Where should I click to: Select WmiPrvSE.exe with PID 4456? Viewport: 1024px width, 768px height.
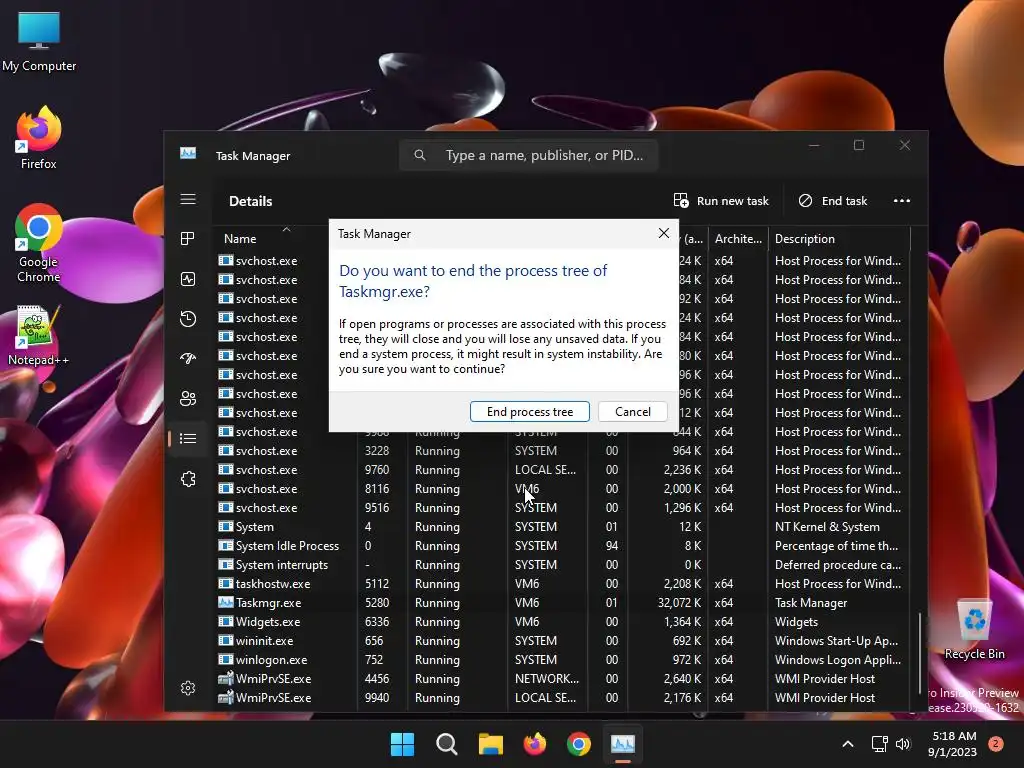click(562, 678)
